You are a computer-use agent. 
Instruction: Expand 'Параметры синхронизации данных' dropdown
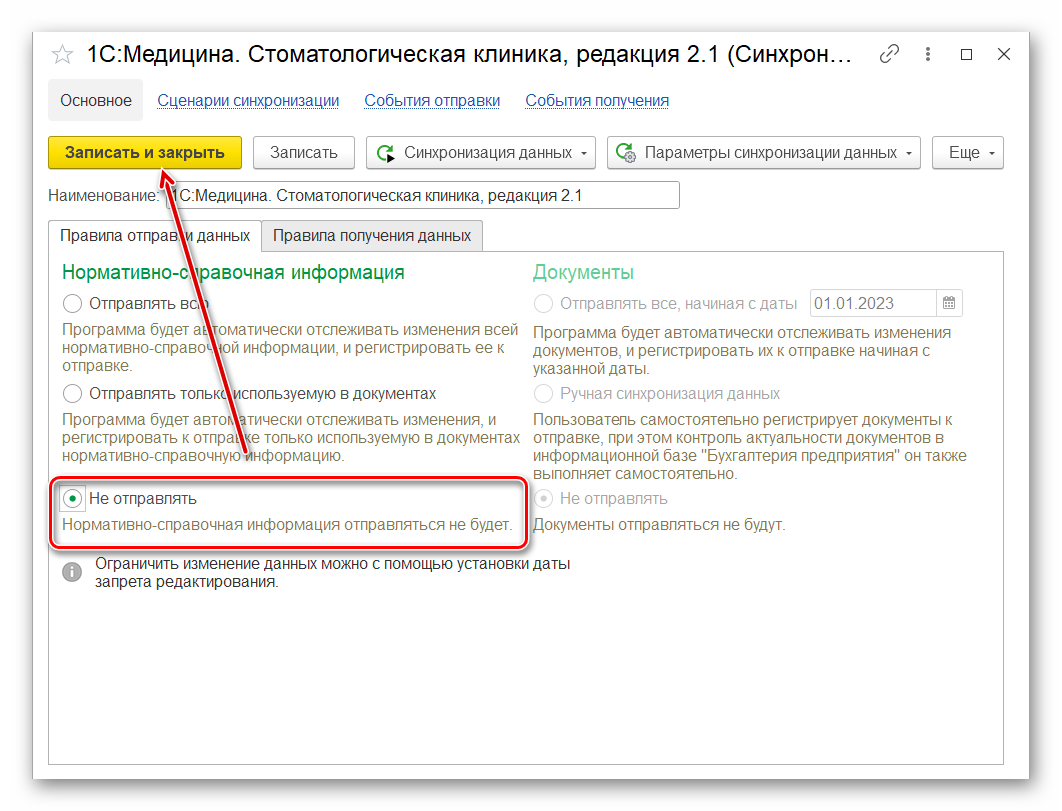pyautogui.click(x=764, y=153)
